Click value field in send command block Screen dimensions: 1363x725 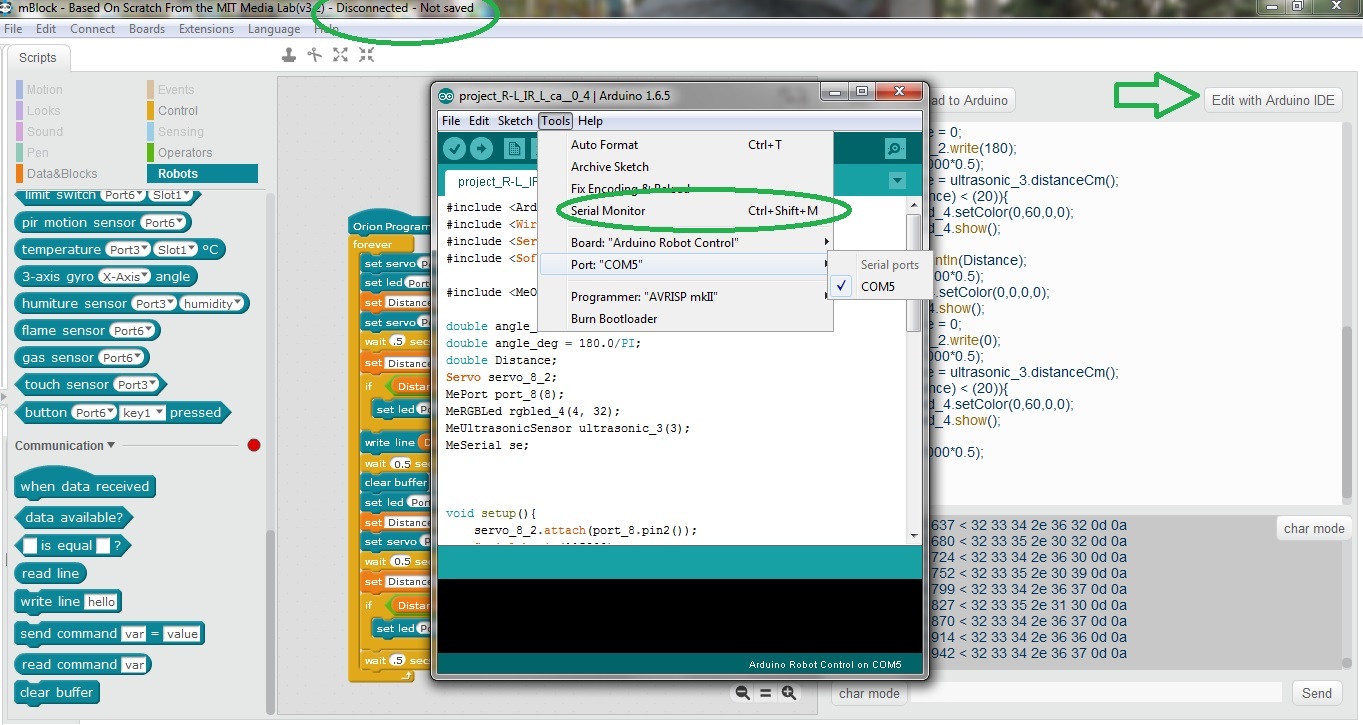[x=181, y=634]
